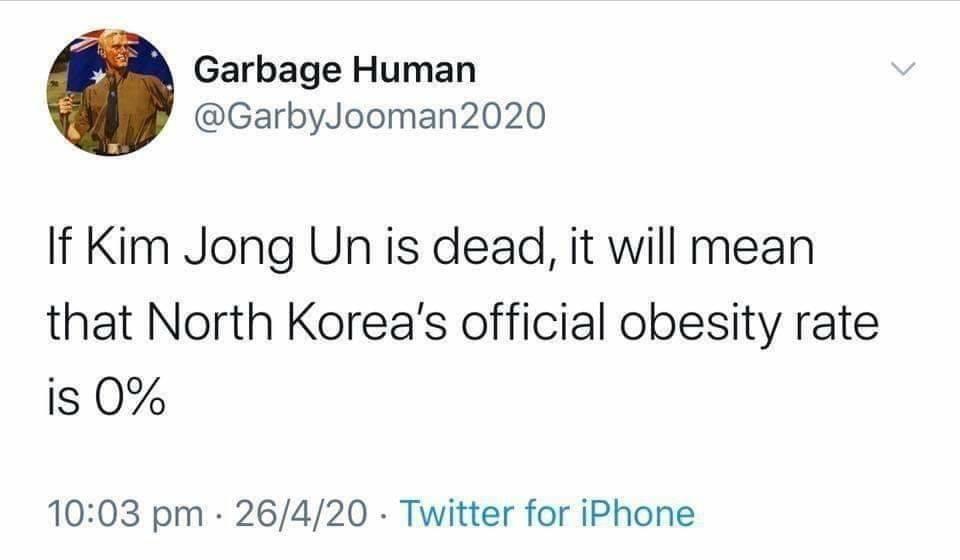Click the words 'North Korea's' in tweet
Viewport: 960px width, 560px height.
pos(296,323)
